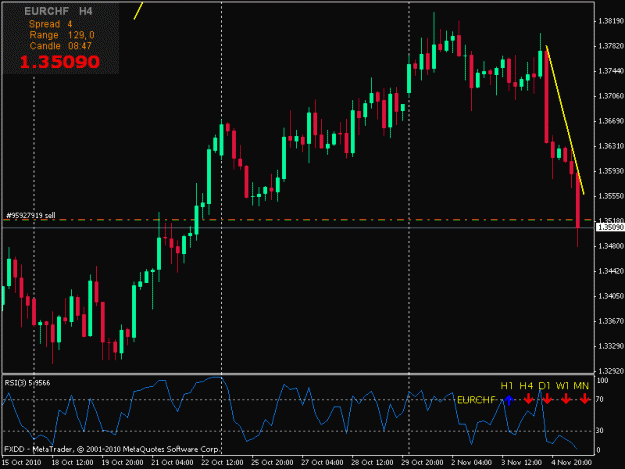Click the 1.34050 price axis label
This screenshot has height=469, width=625.
click(x=611, y=296)
